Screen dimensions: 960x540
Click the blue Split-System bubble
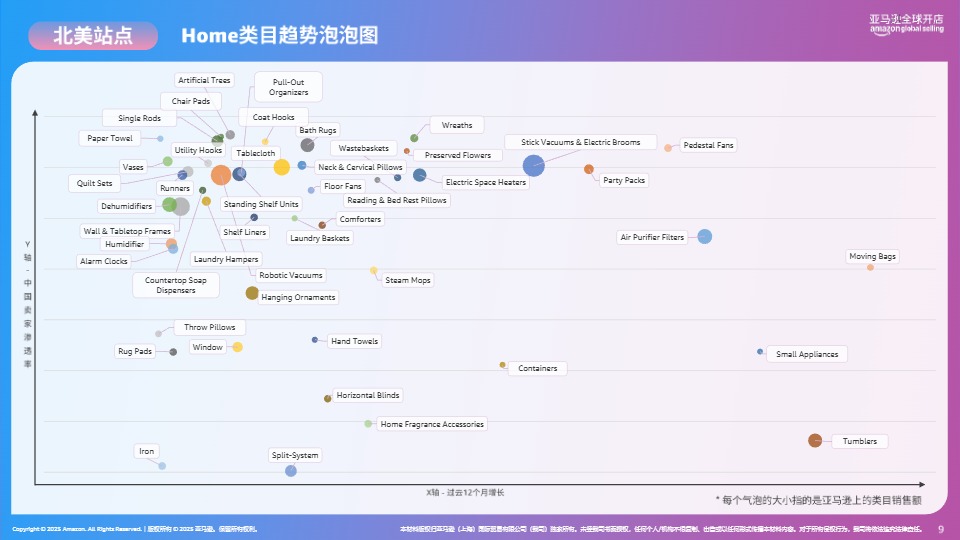tap(291, 471)
